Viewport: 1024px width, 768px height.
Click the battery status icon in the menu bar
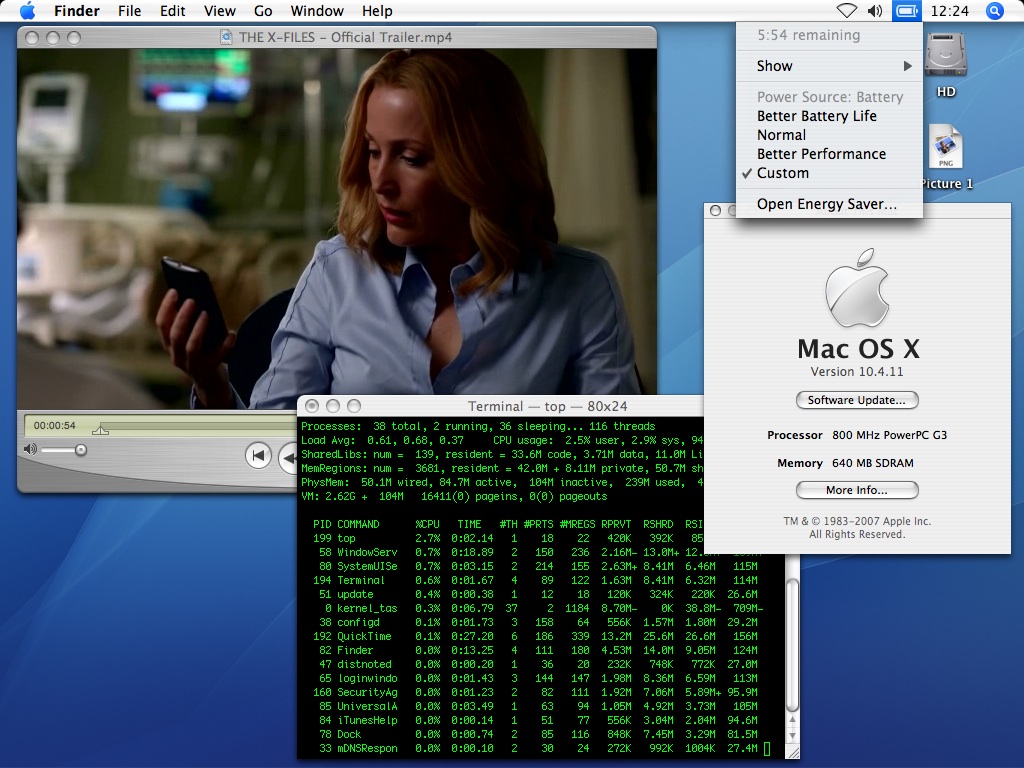pos(906,10)
